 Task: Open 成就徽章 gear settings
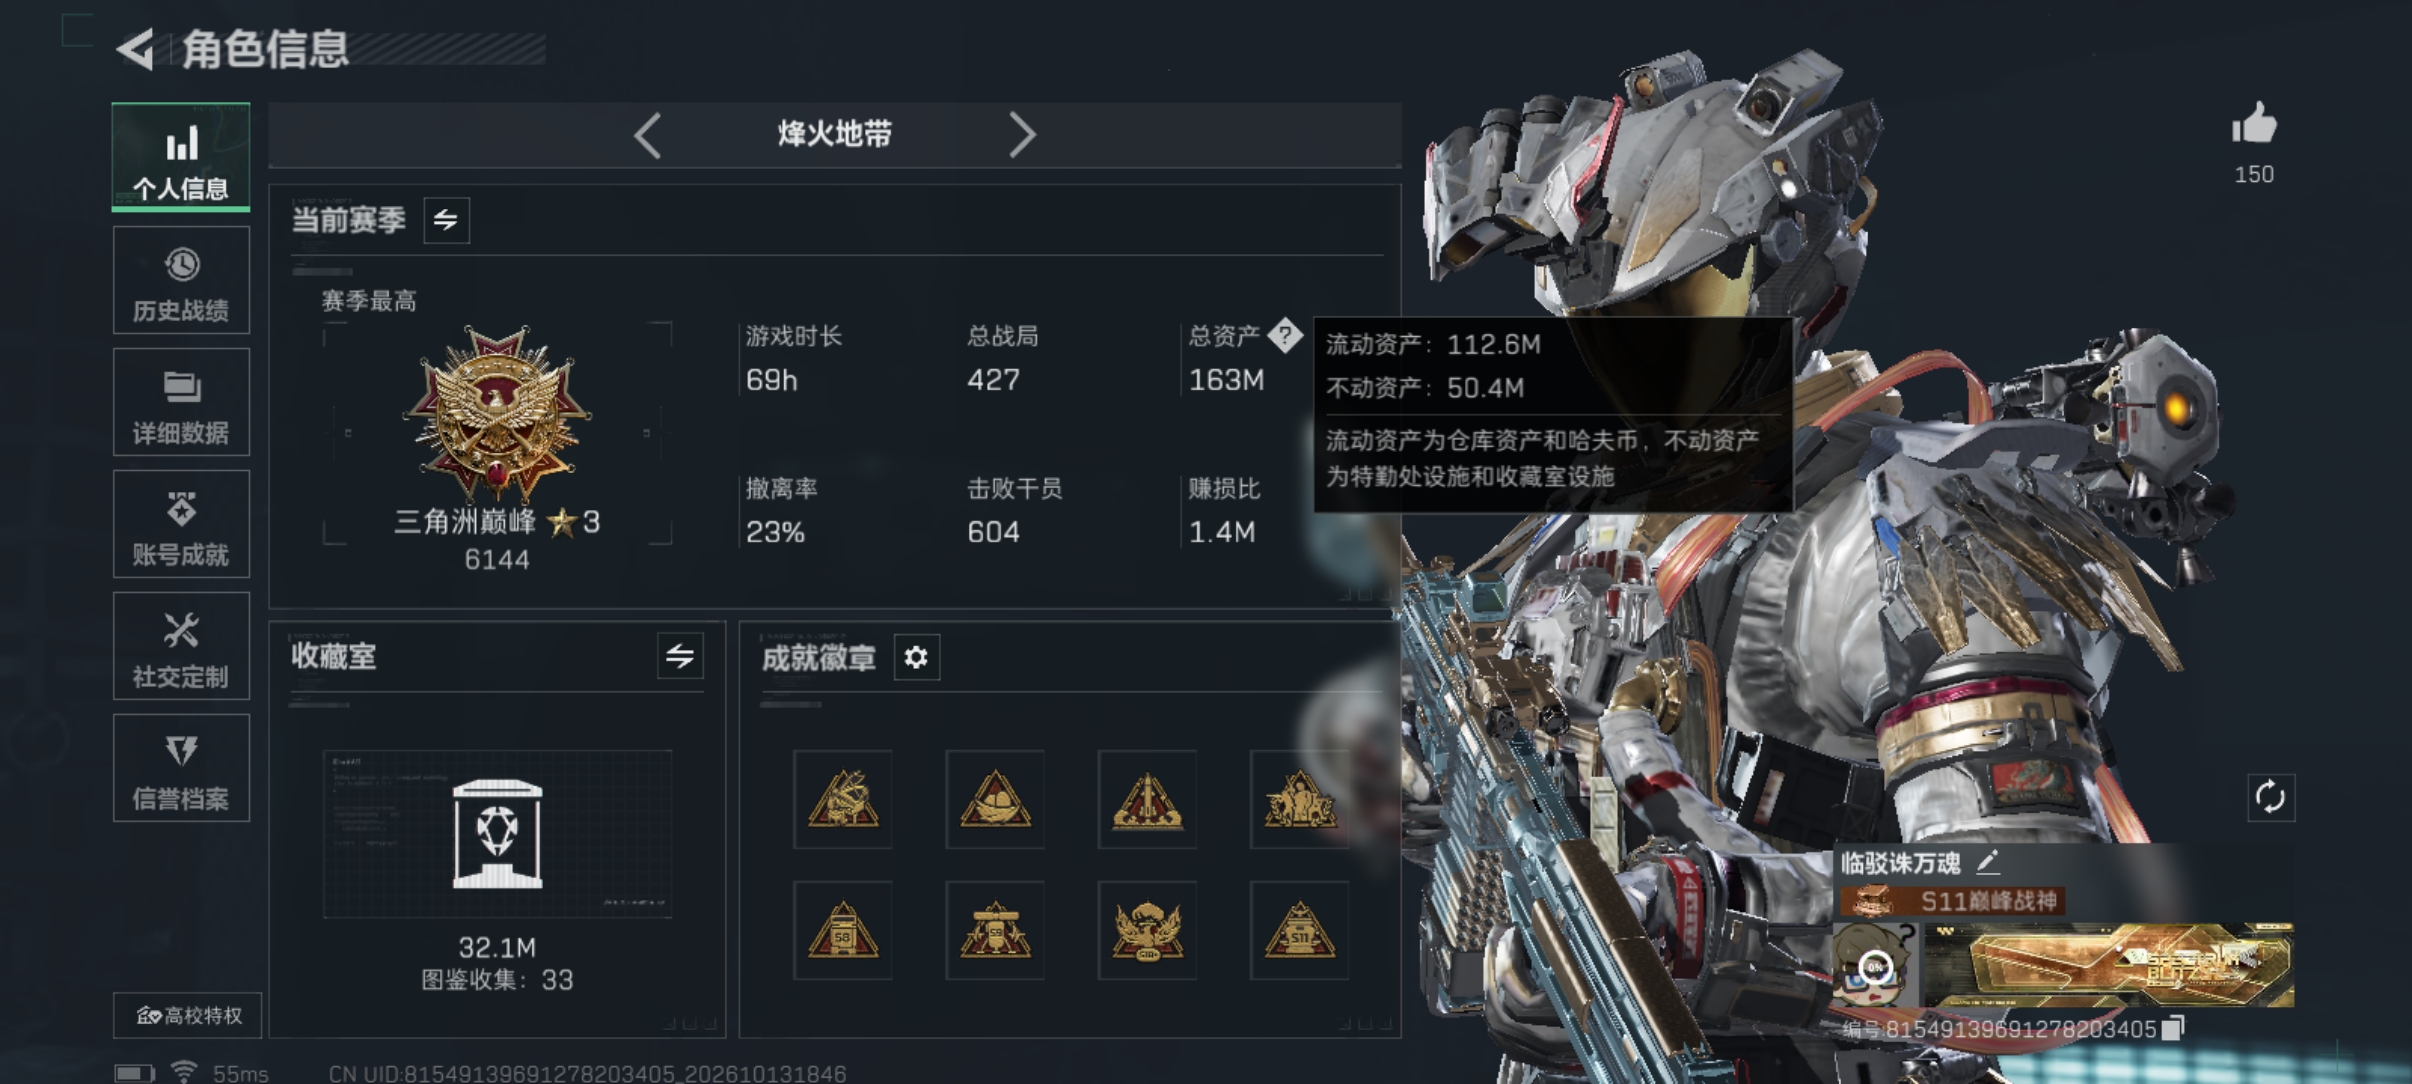[x=916, y=657]
